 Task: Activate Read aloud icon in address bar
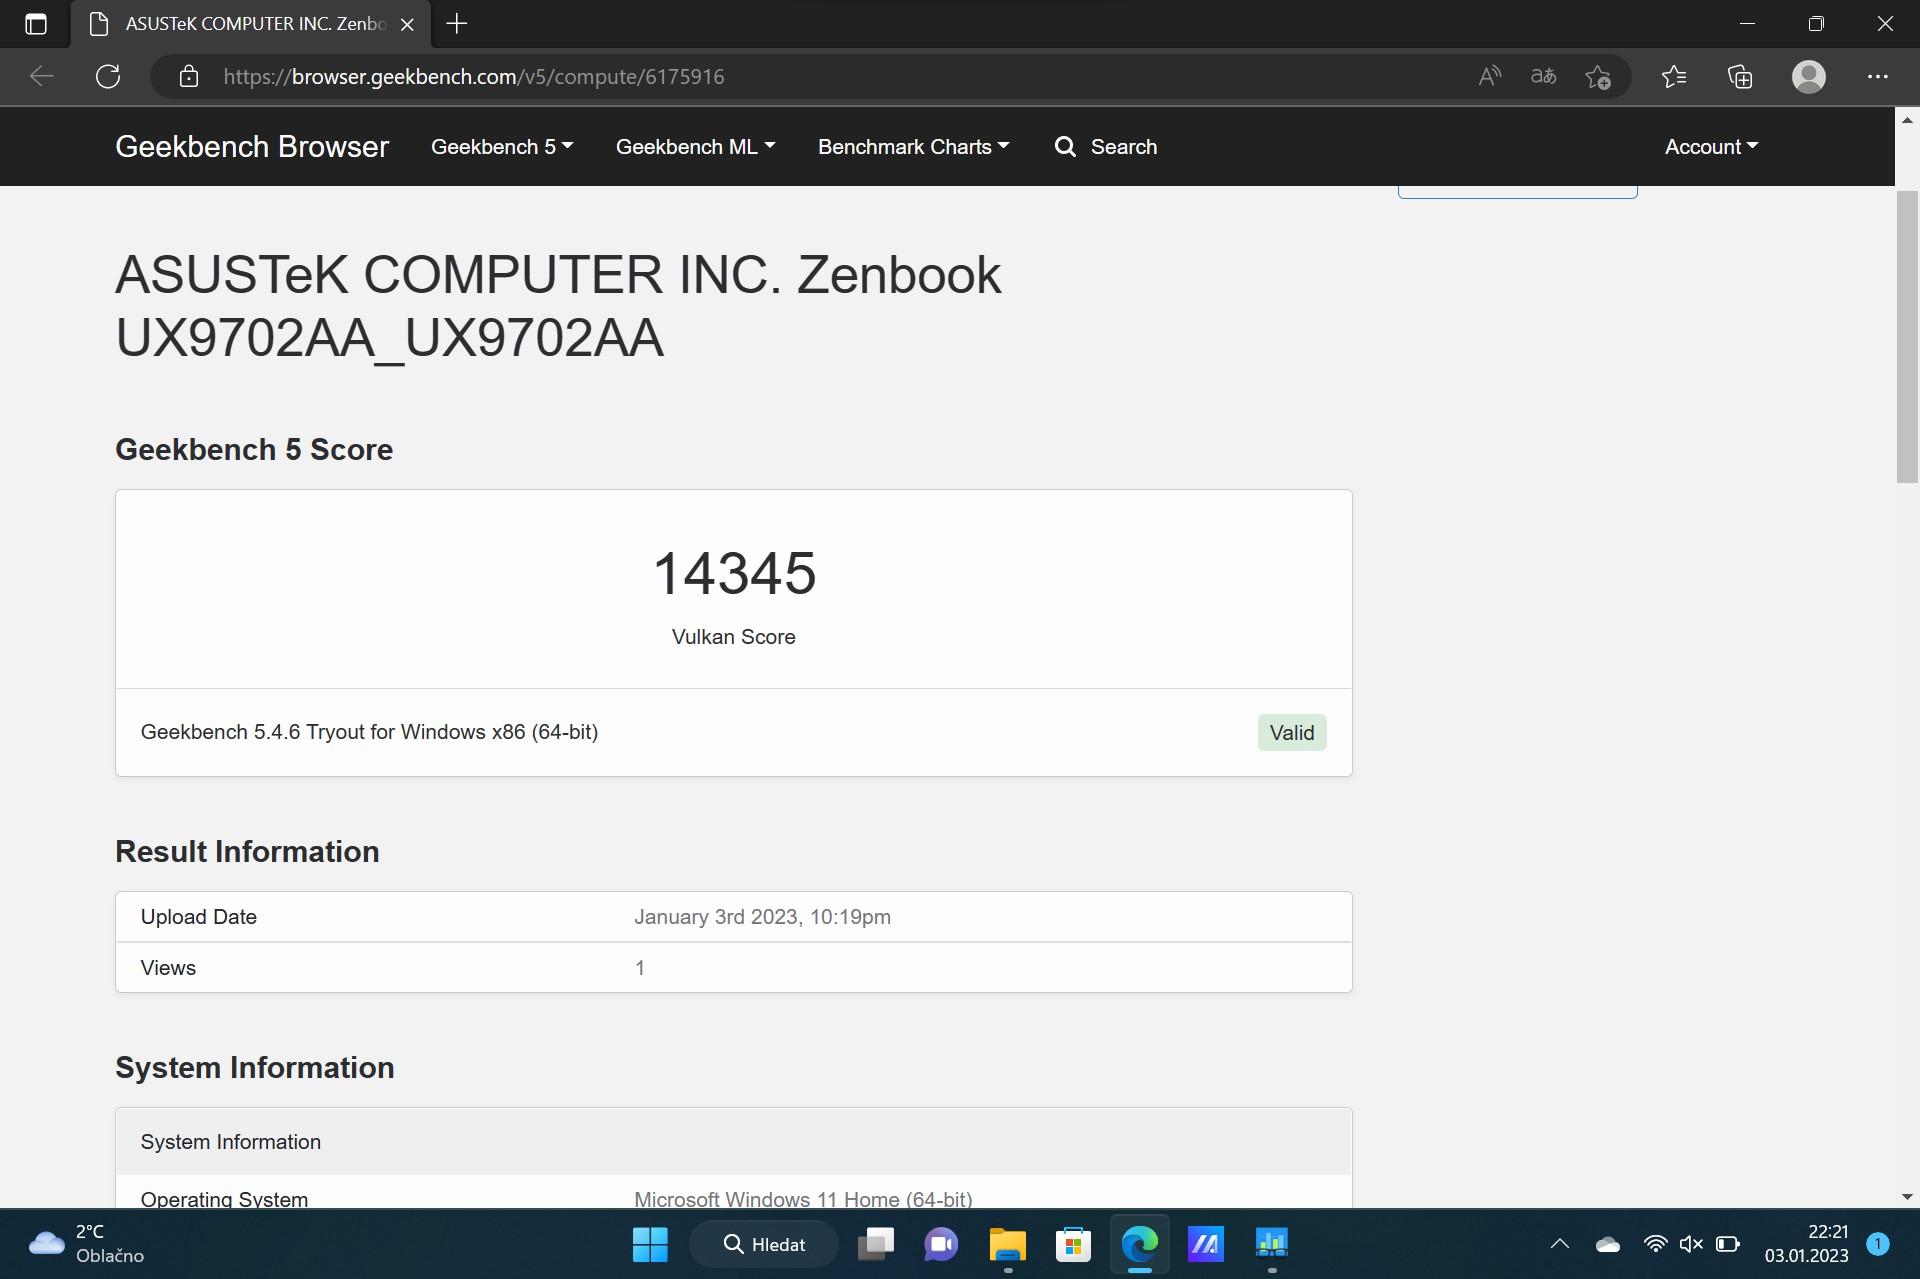1490,77
